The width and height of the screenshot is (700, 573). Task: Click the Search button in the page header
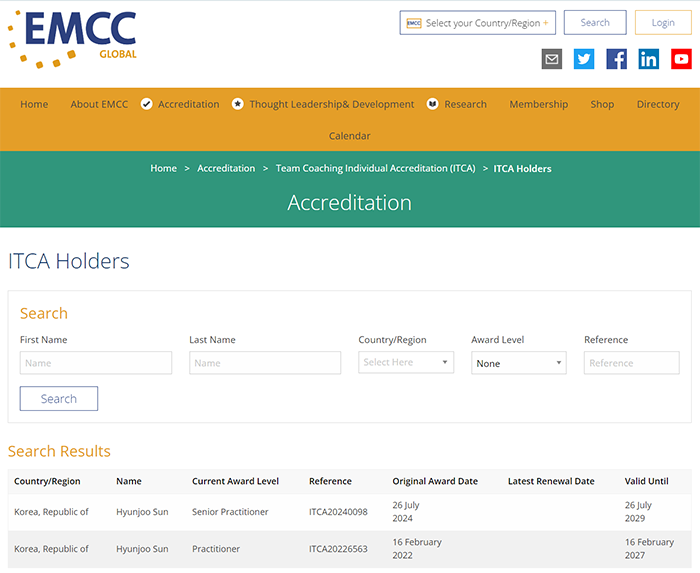(x=595, y=22)
